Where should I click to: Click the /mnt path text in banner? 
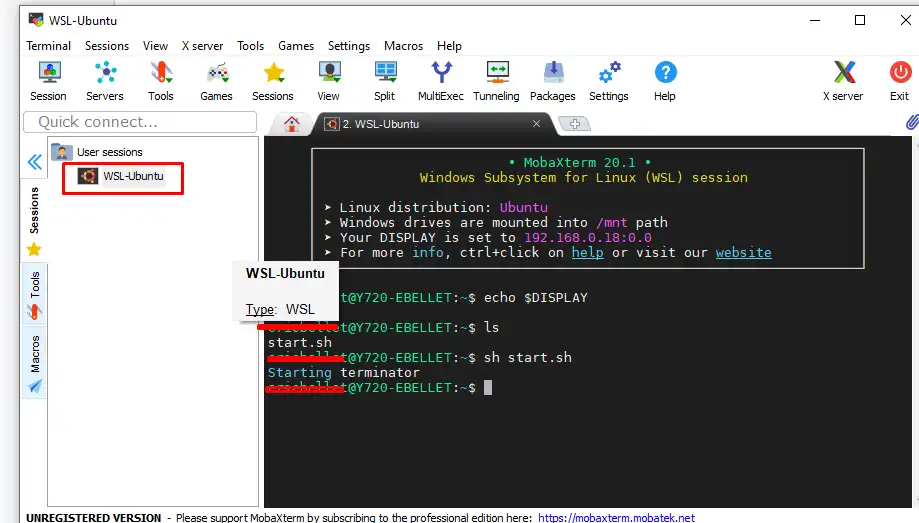tap(611, 223)
